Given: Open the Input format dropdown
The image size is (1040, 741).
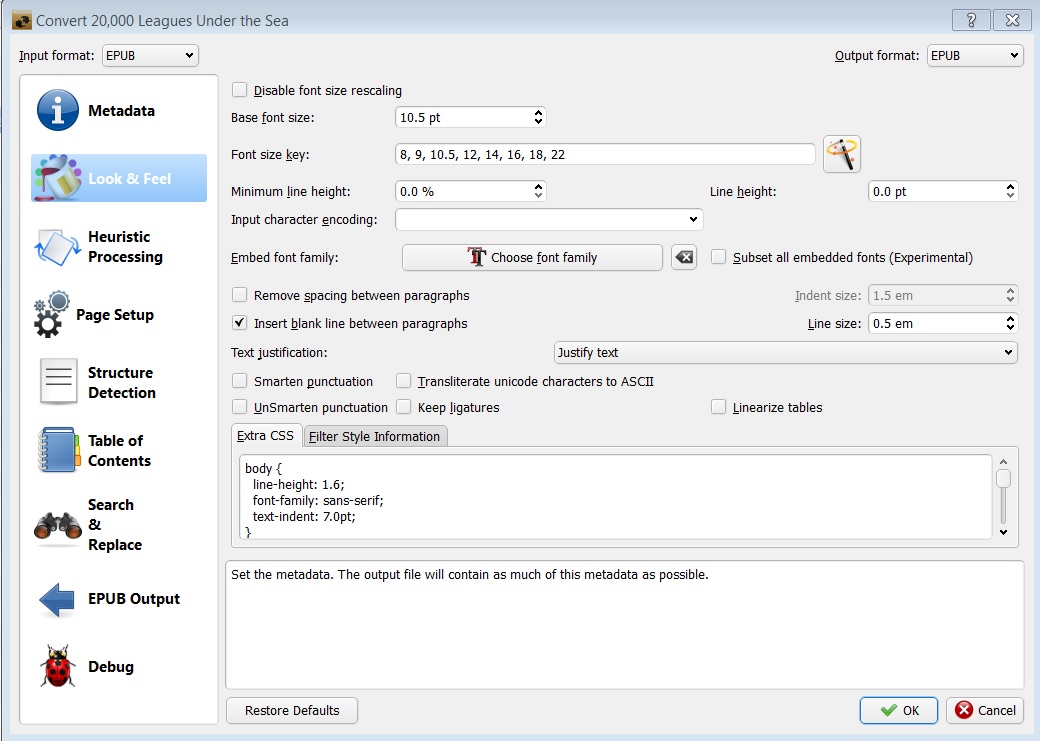Looking at the screenshot, I should (x=151, y=56).
